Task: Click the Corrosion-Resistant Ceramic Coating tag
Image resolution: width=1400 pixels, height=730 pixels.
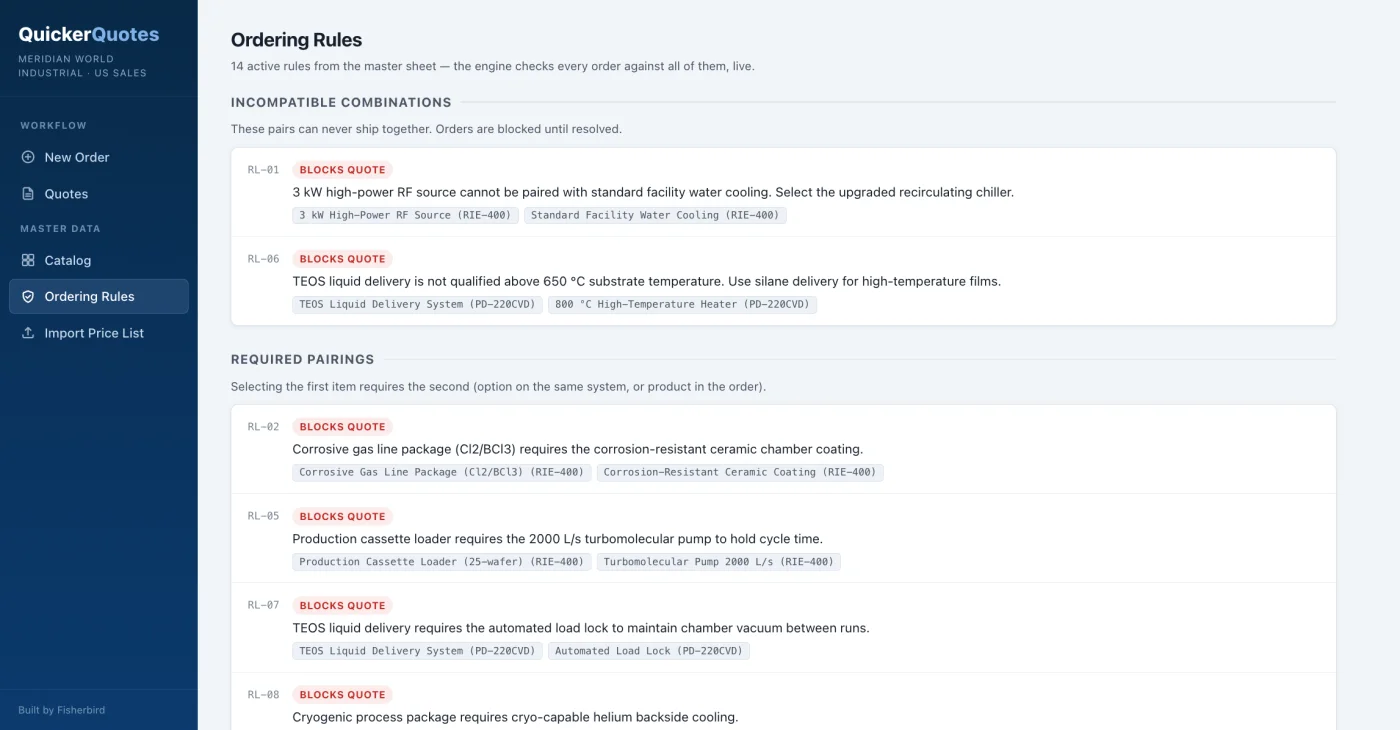Action: coord(740,472)
